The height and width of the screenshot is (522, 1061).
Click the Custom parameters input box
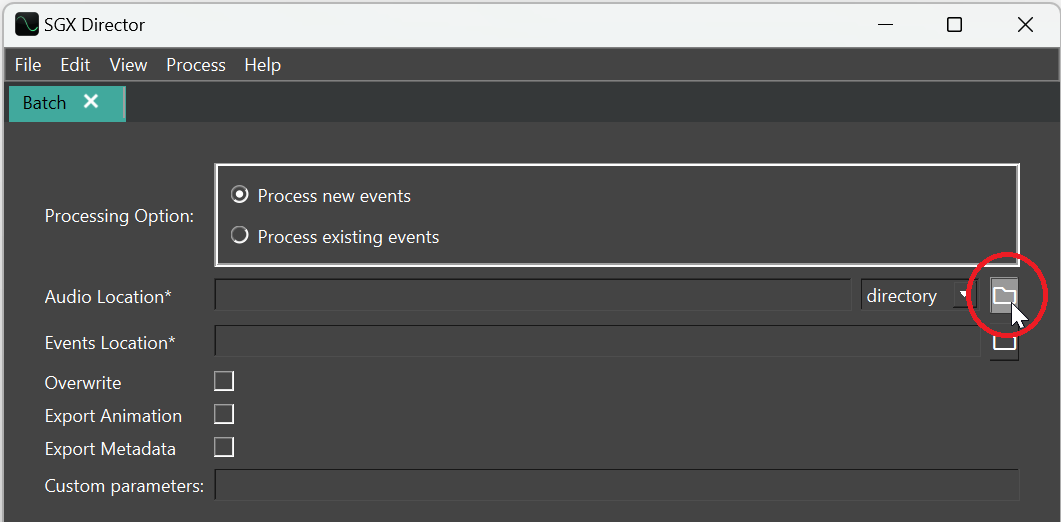617,486
